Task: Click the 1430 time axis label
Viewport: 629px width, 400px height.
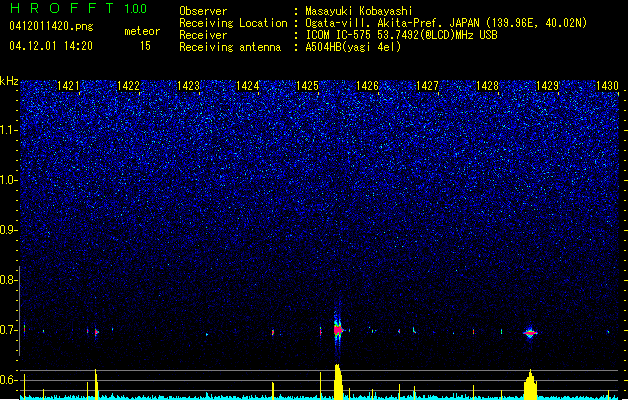Action: (607, 86)
